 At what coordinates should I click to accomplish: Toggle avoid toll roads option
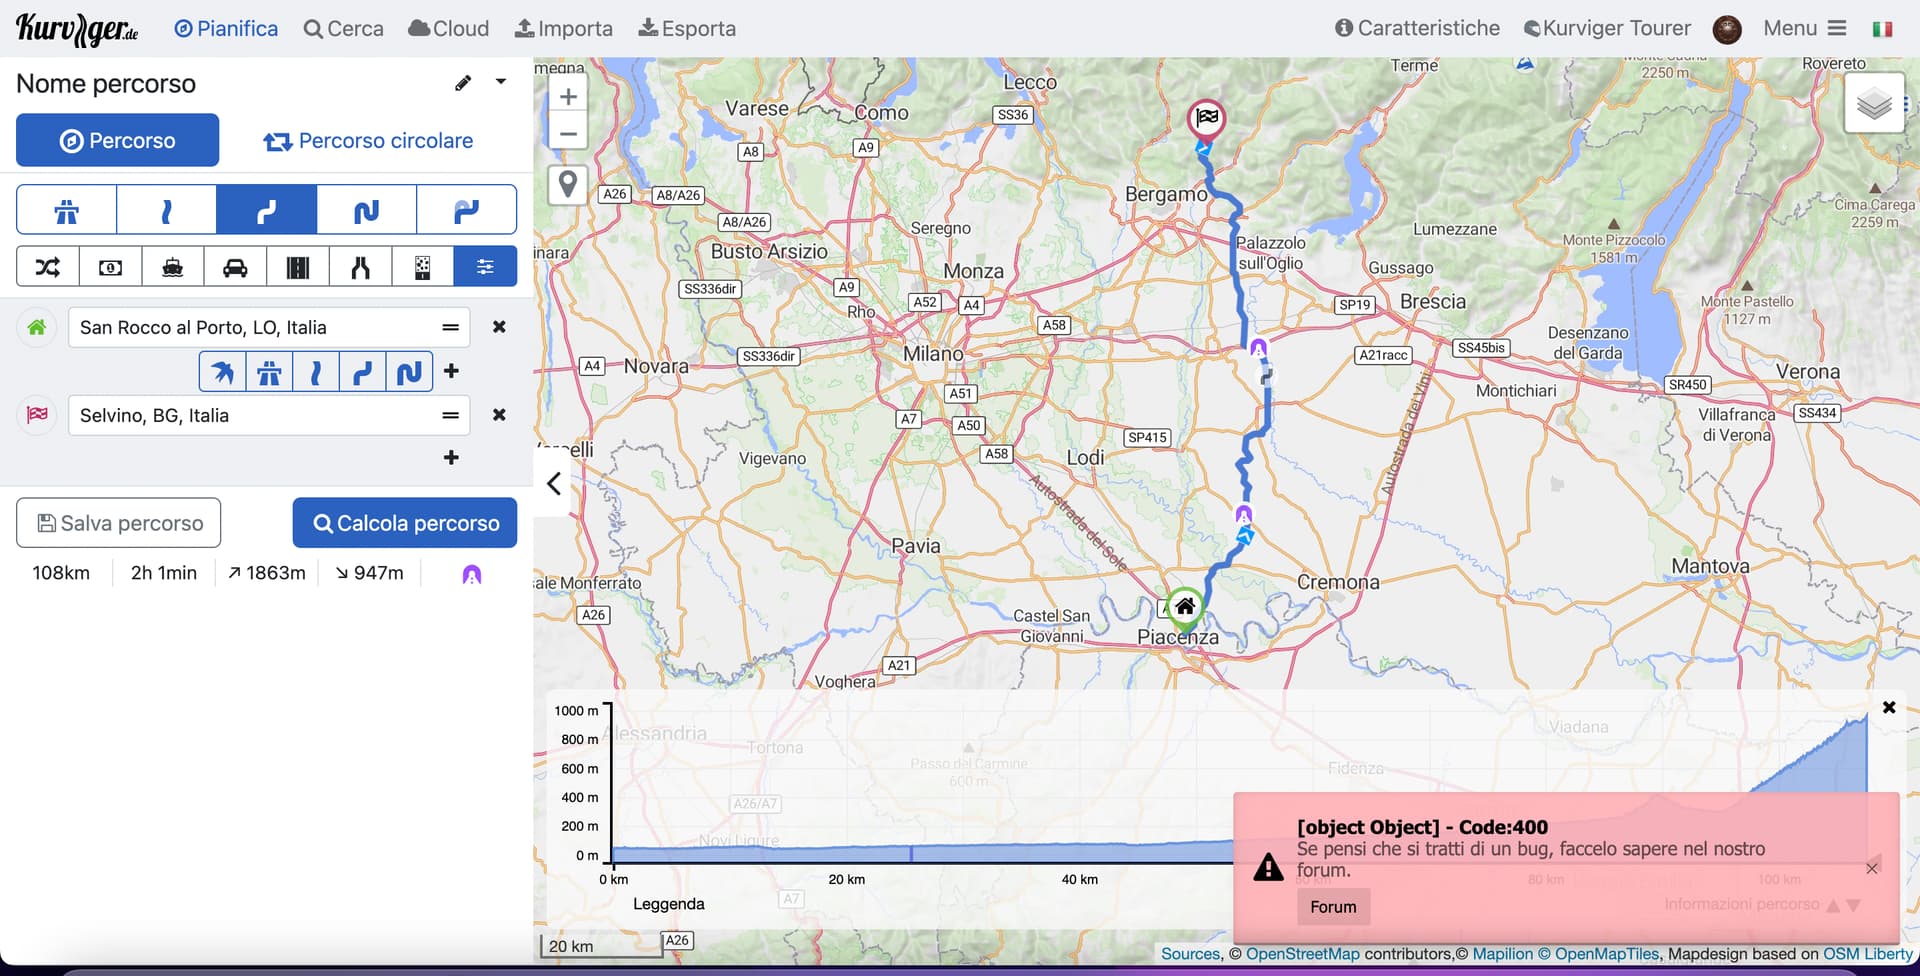point(110,267)
